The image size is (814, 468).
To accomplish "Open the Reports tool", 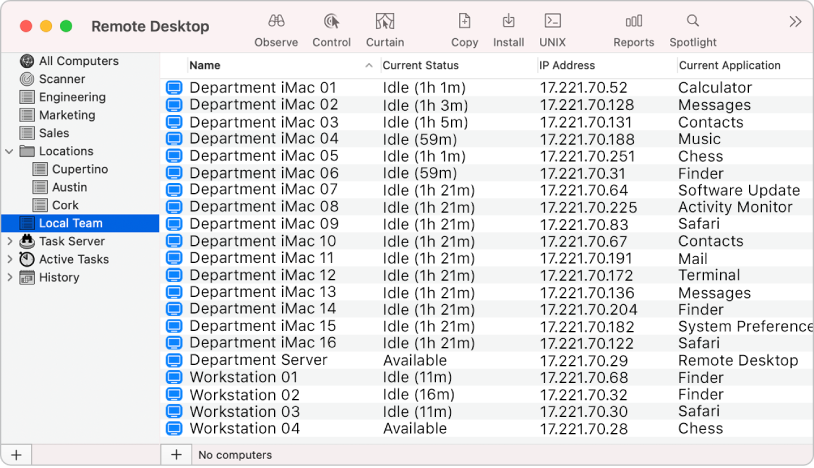I will 633,21.
